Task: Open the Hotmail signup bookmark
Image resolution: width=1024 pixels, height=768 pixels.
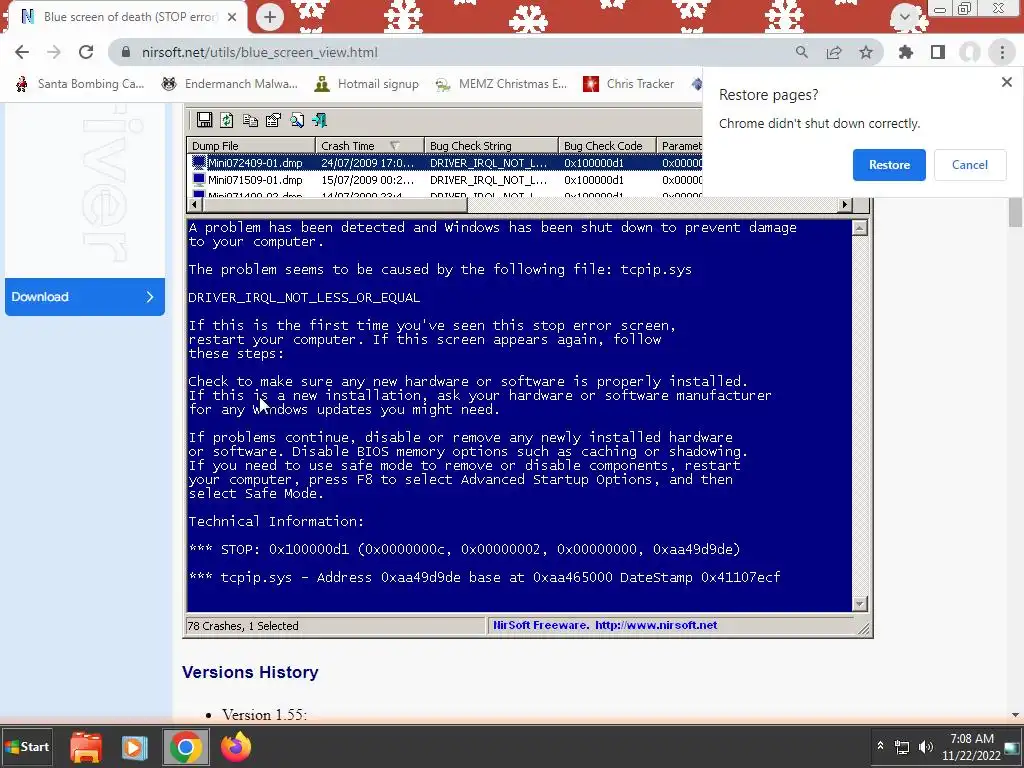Action: 366,84
